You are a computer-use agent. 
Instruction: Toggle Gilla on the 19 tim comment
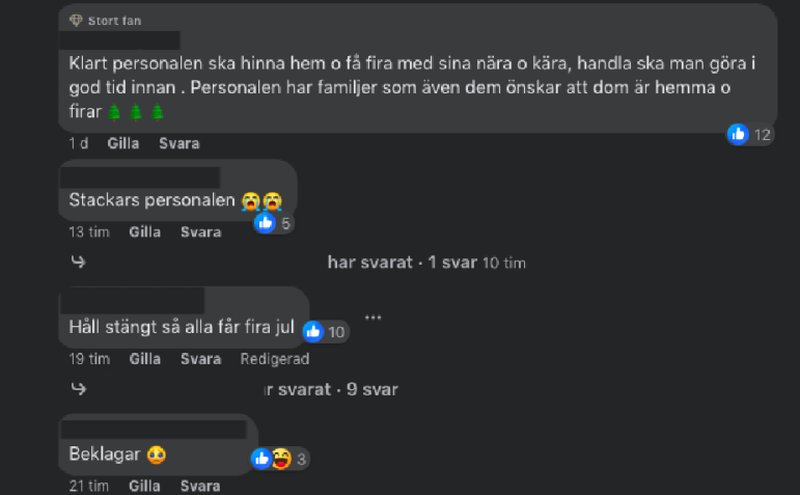tap(145, 359)
